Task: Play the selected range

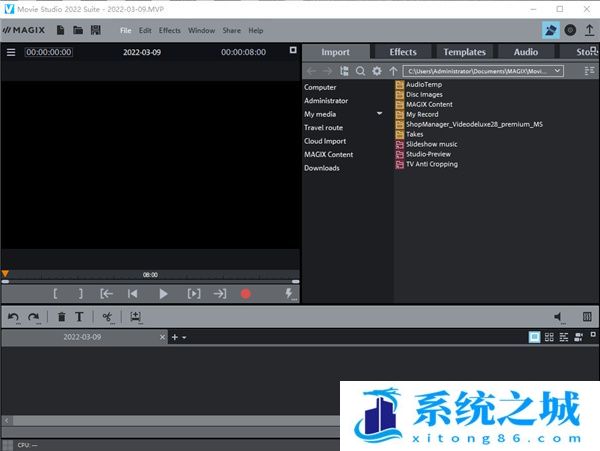Action: (194, 294)
